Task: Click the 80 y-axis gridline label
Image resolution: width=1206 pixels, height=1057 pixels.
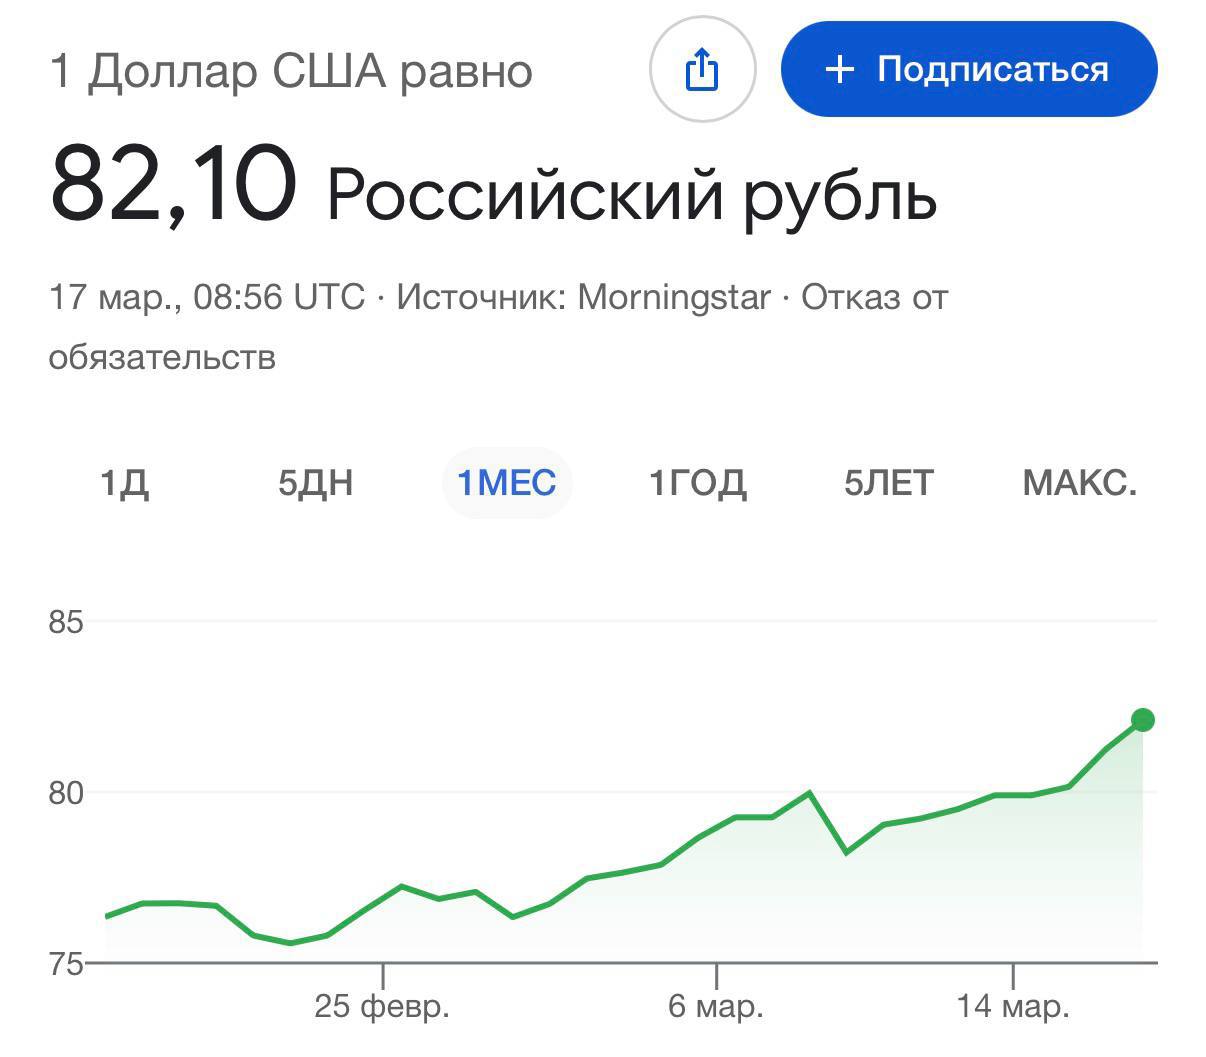Action: pos(66,793)
